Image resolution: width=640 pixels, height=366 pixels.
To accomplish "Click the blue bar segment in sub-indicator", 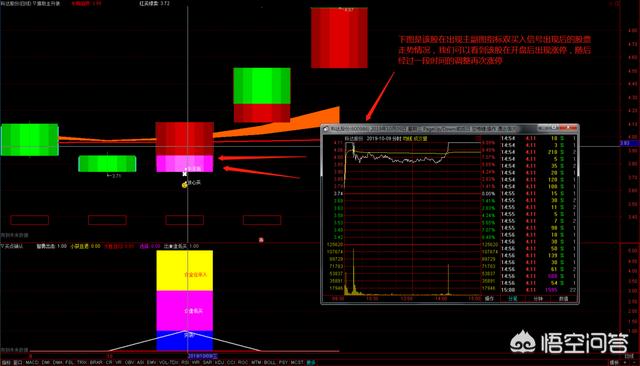I will tap(184, 341).
